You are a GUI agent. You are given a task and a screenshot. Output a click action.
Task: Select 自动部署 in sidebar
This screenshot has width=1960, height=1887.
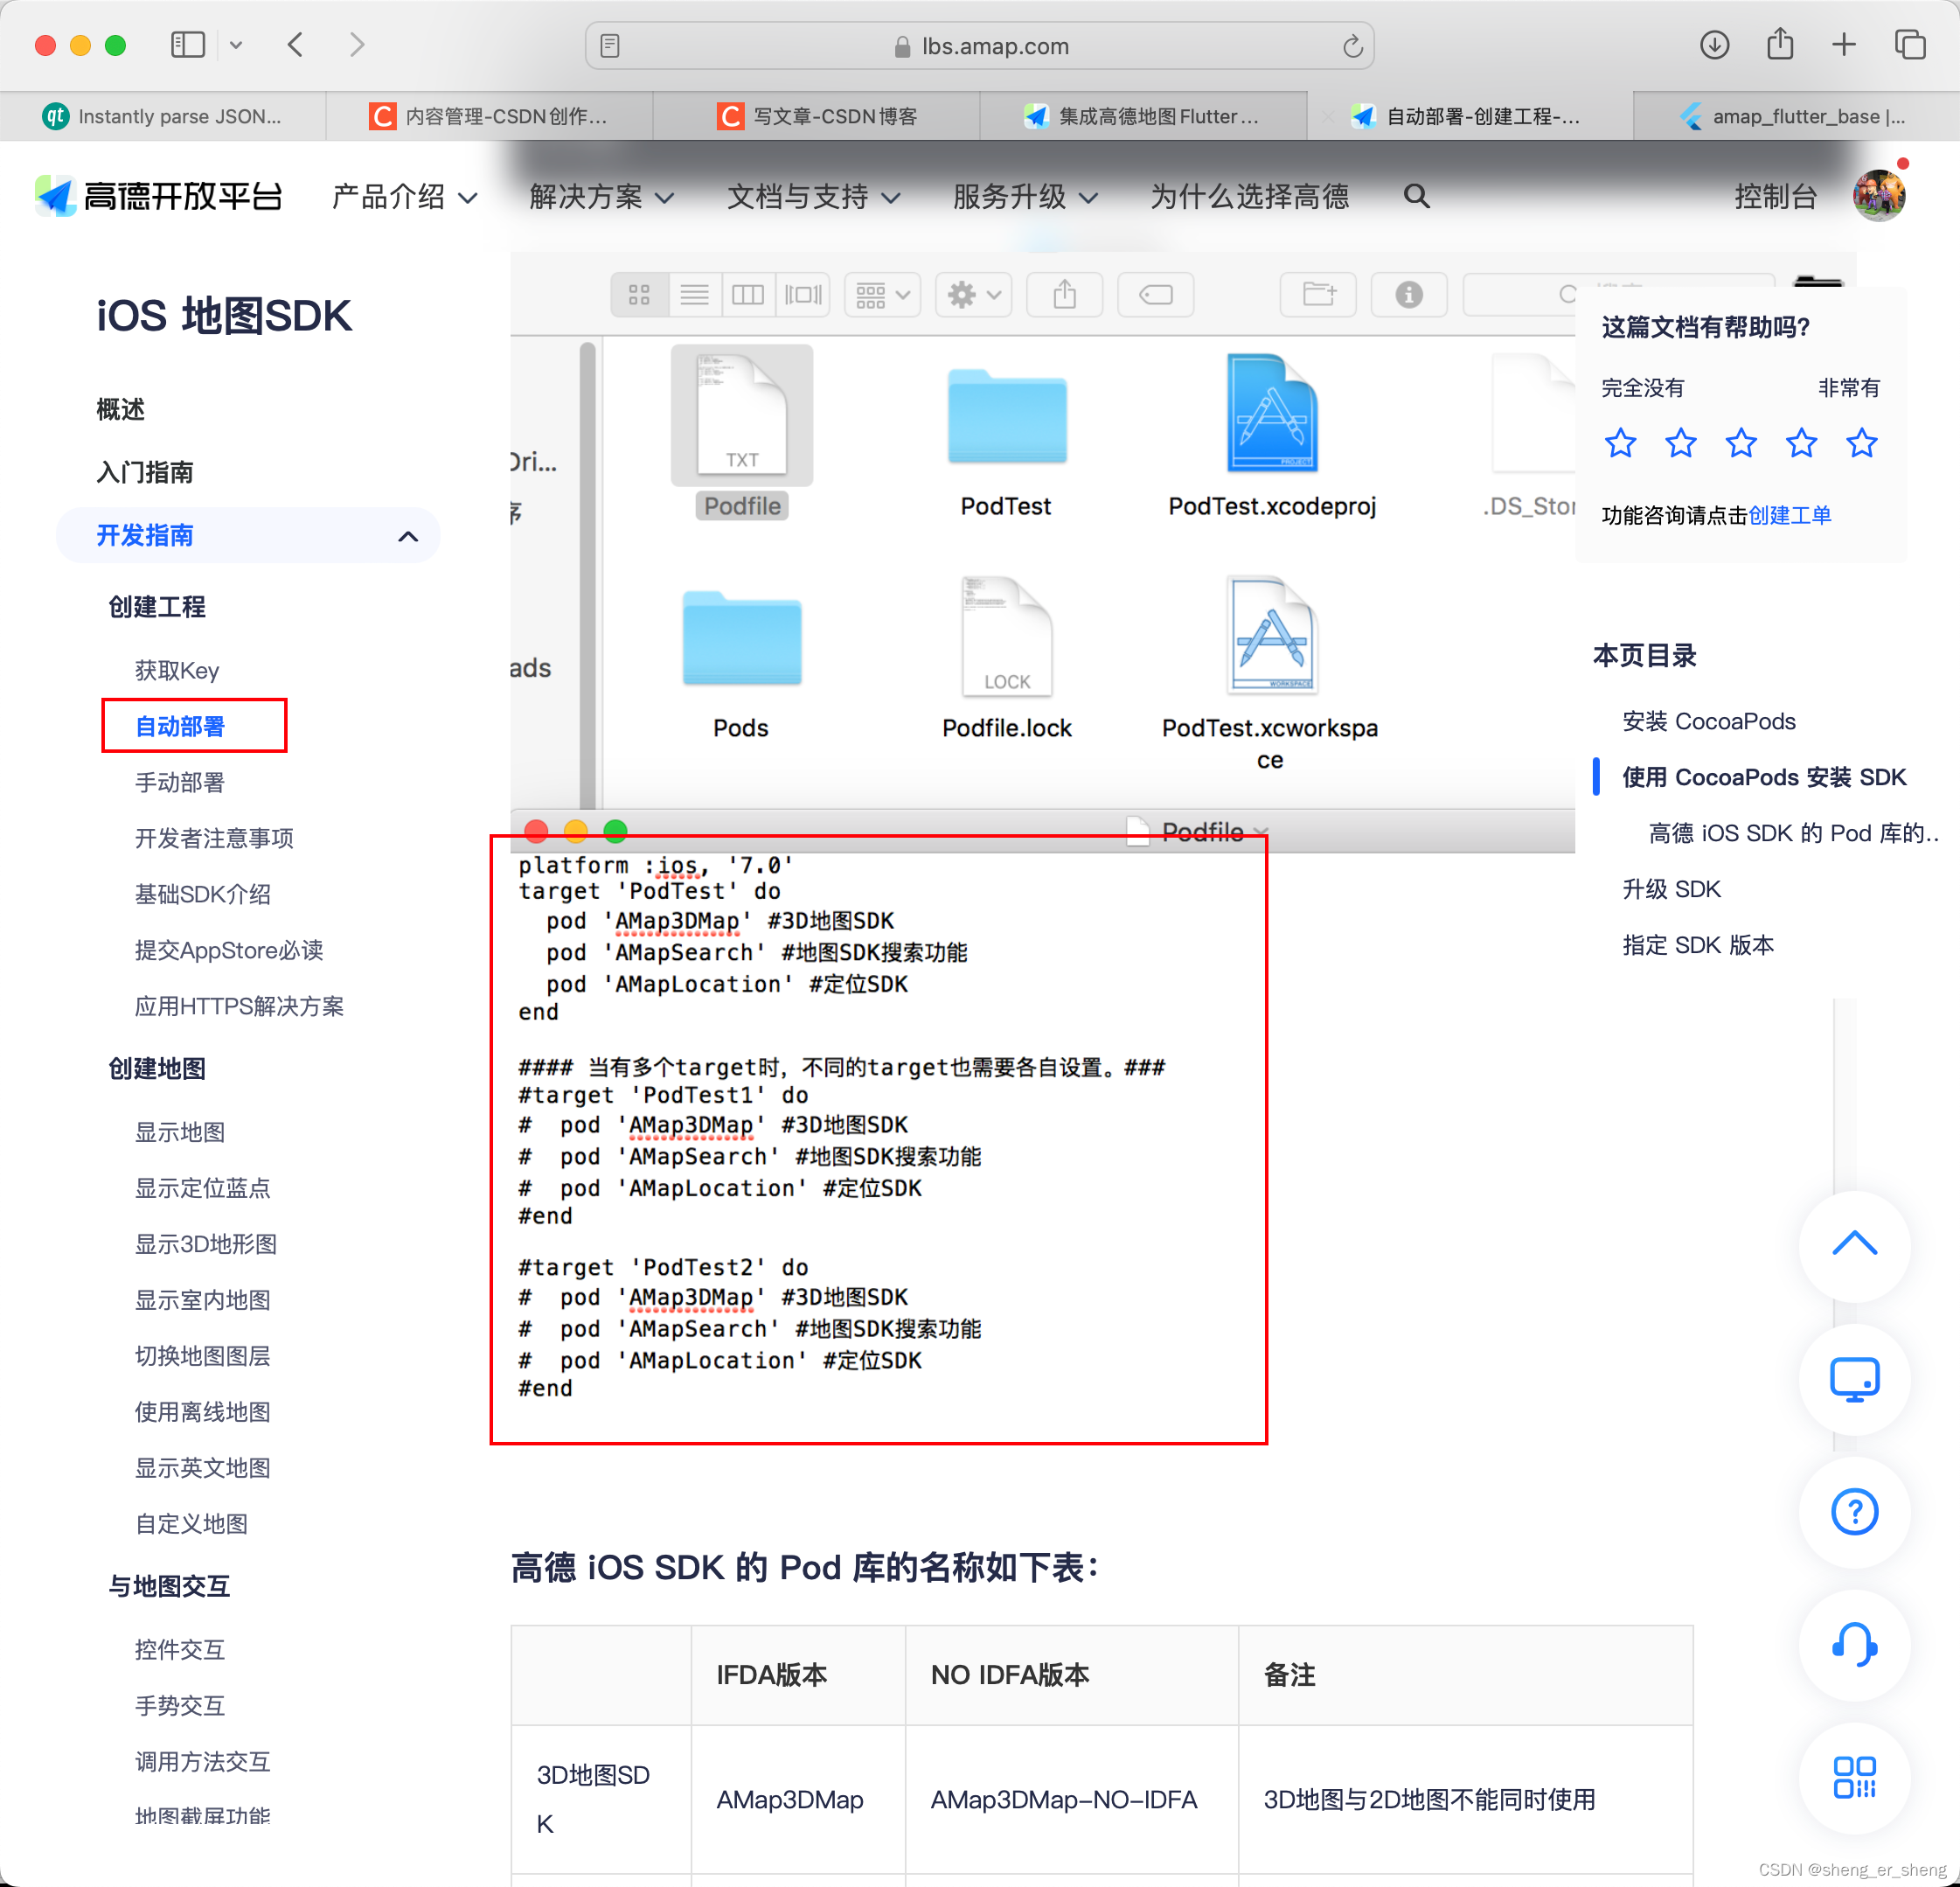click(x=180, y=726)
